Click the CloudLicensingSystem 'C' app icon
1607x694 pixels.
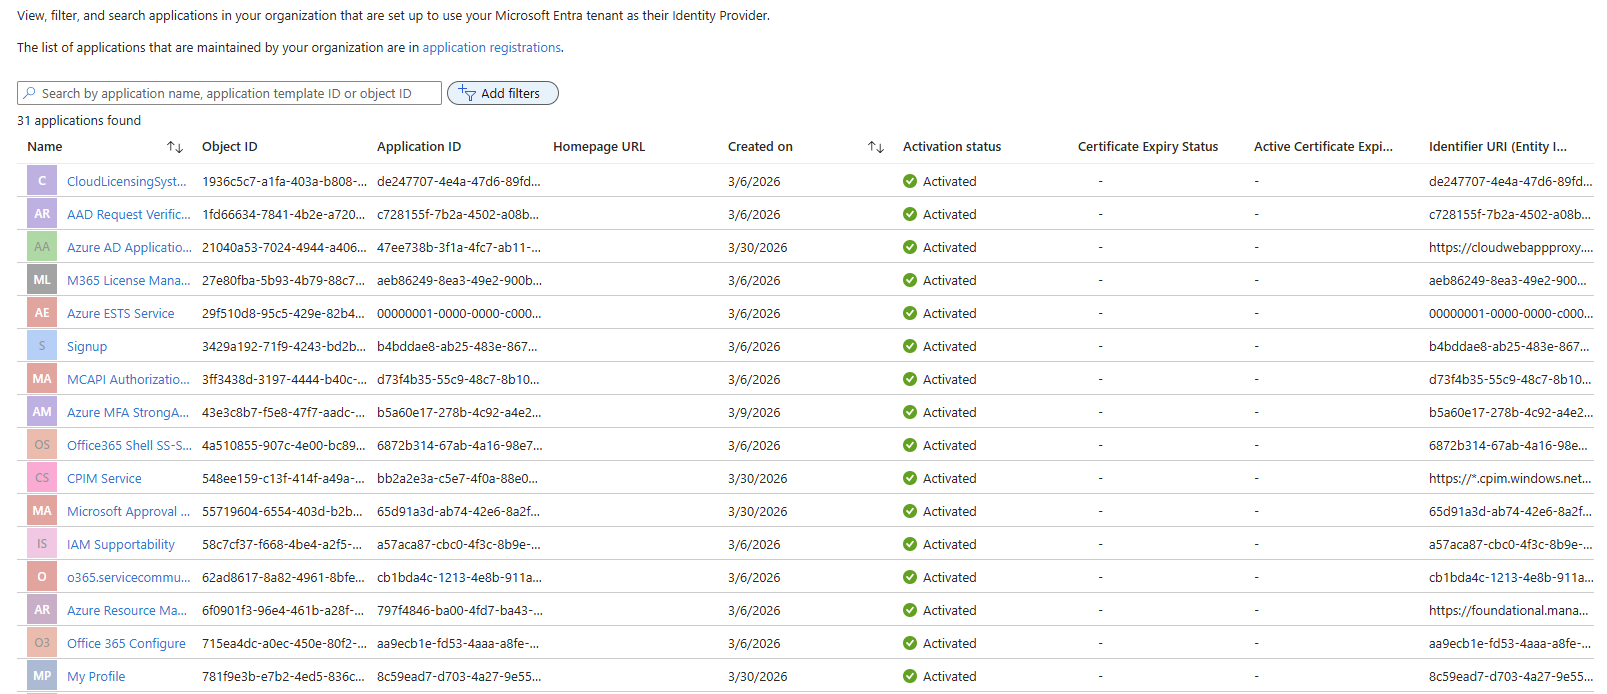(x=42, y=181)
